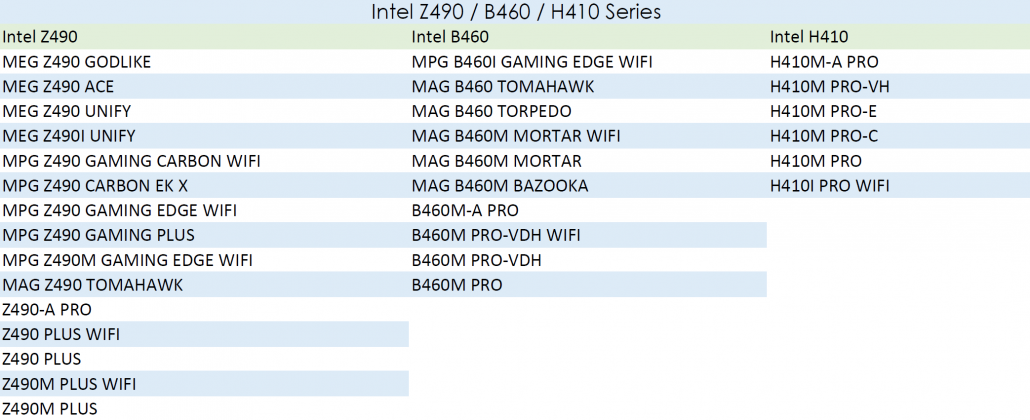The image size is (1030, 420).
Task: Click the Z490-A PRO entry
Action: point(47,310)
